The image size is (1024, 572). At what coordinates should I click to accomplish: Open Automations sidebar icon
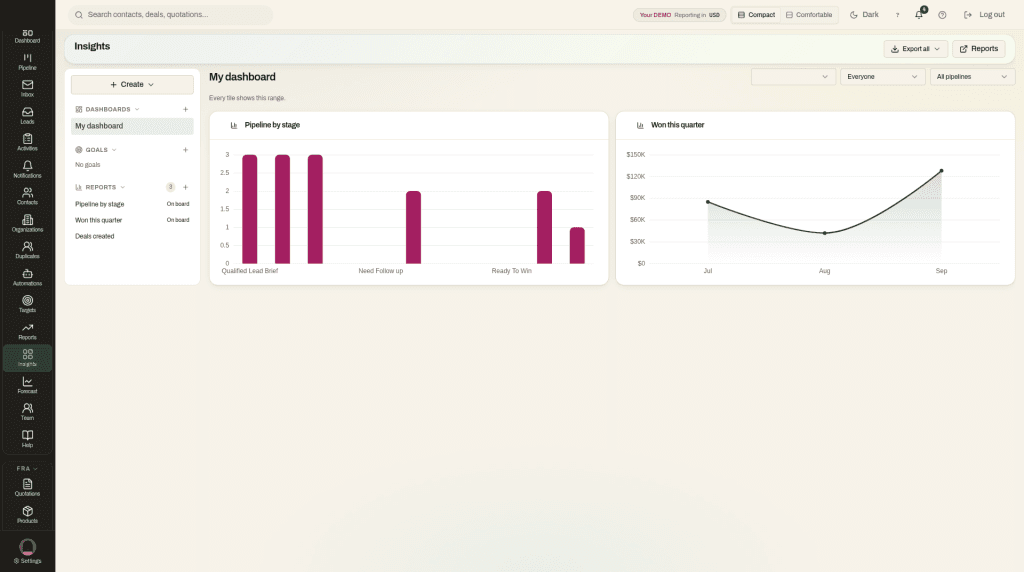point(27,278)
